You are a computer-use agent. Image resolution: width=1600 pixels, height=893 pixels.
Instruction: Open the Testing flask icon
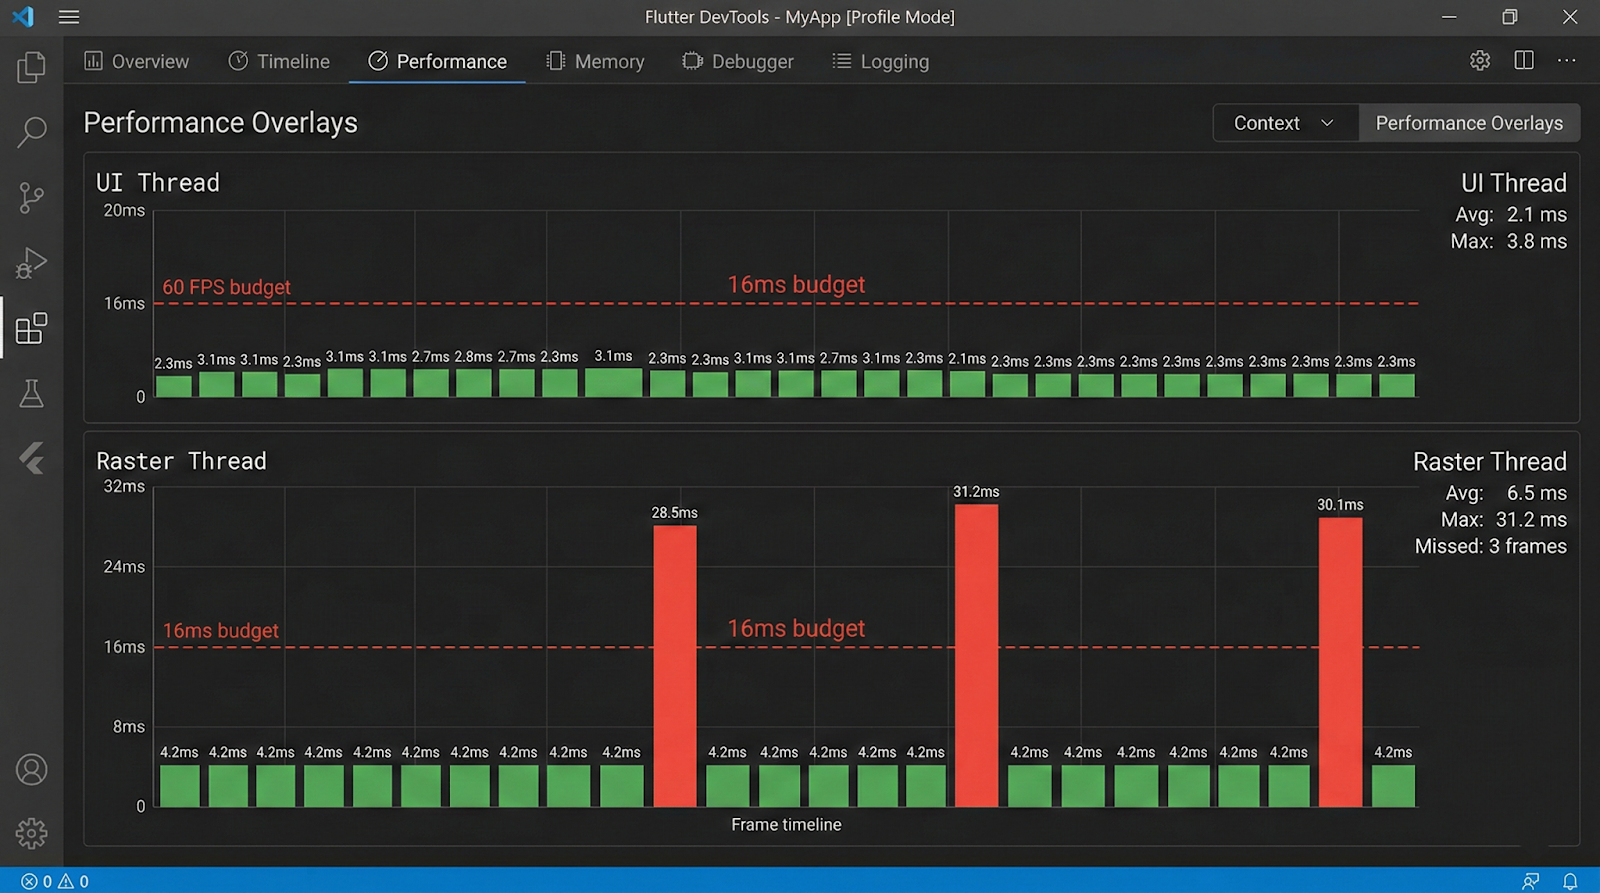(31, 393)
